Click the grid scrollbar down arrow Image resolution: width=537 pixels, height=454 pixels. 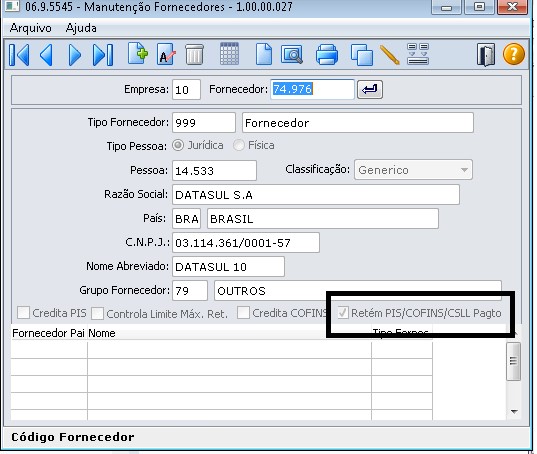514,412
